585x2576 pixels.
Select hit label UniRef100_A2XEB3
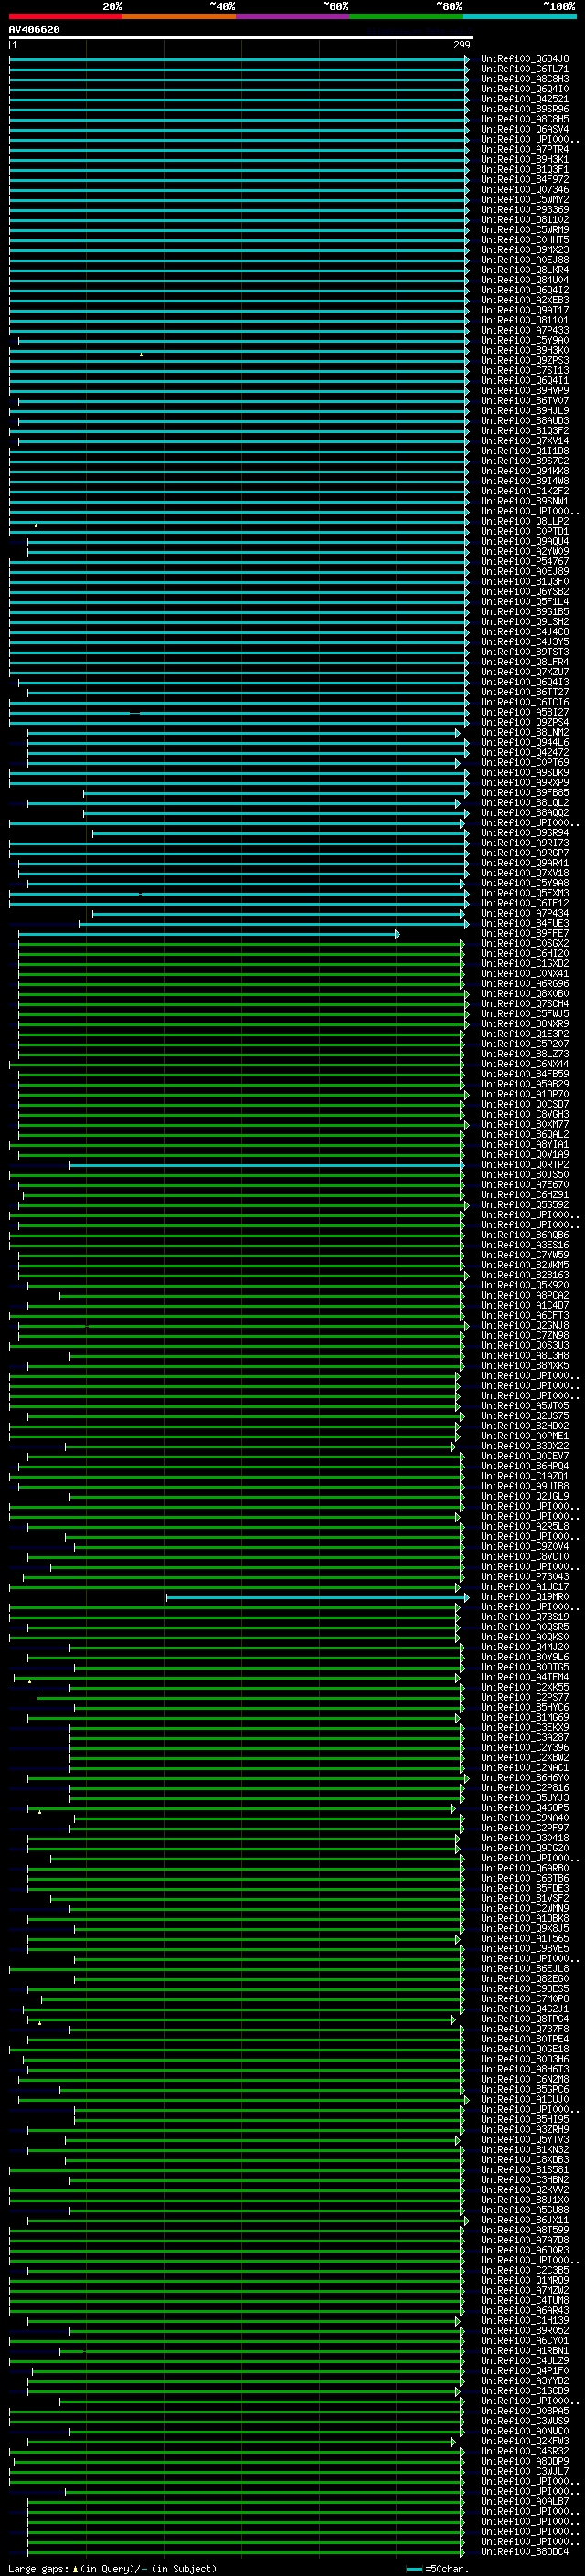click(525, 300)
